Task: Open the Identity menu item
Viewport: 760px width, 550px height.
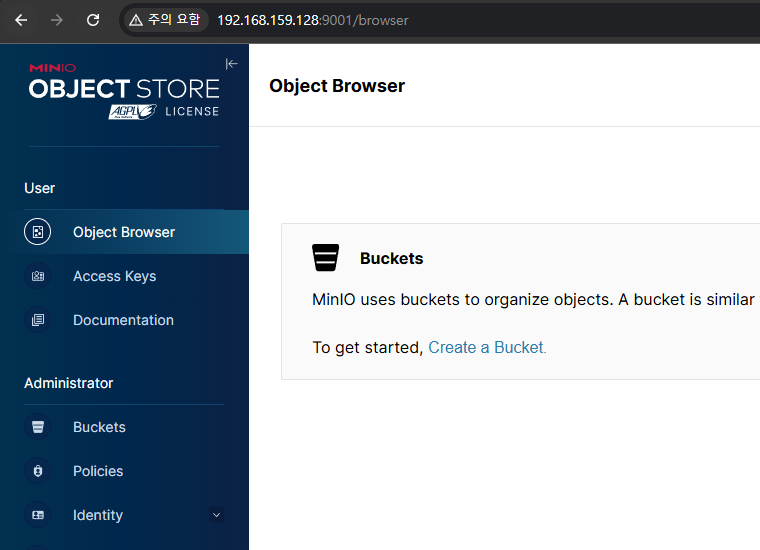Action: [124, 515]
